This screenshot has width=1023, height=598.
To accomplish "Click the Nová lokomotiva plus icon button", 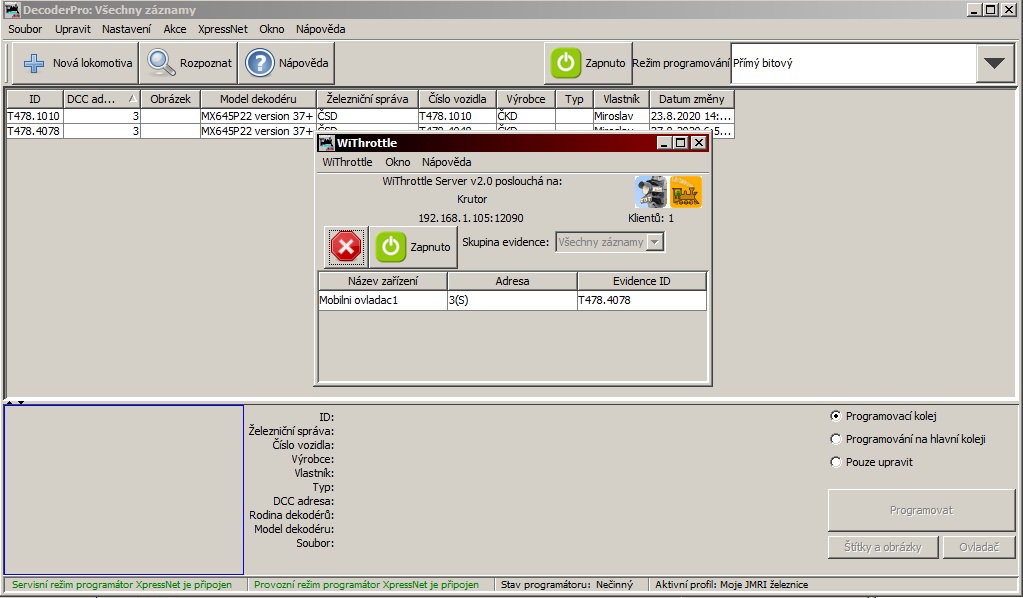I will coord(76,63).
